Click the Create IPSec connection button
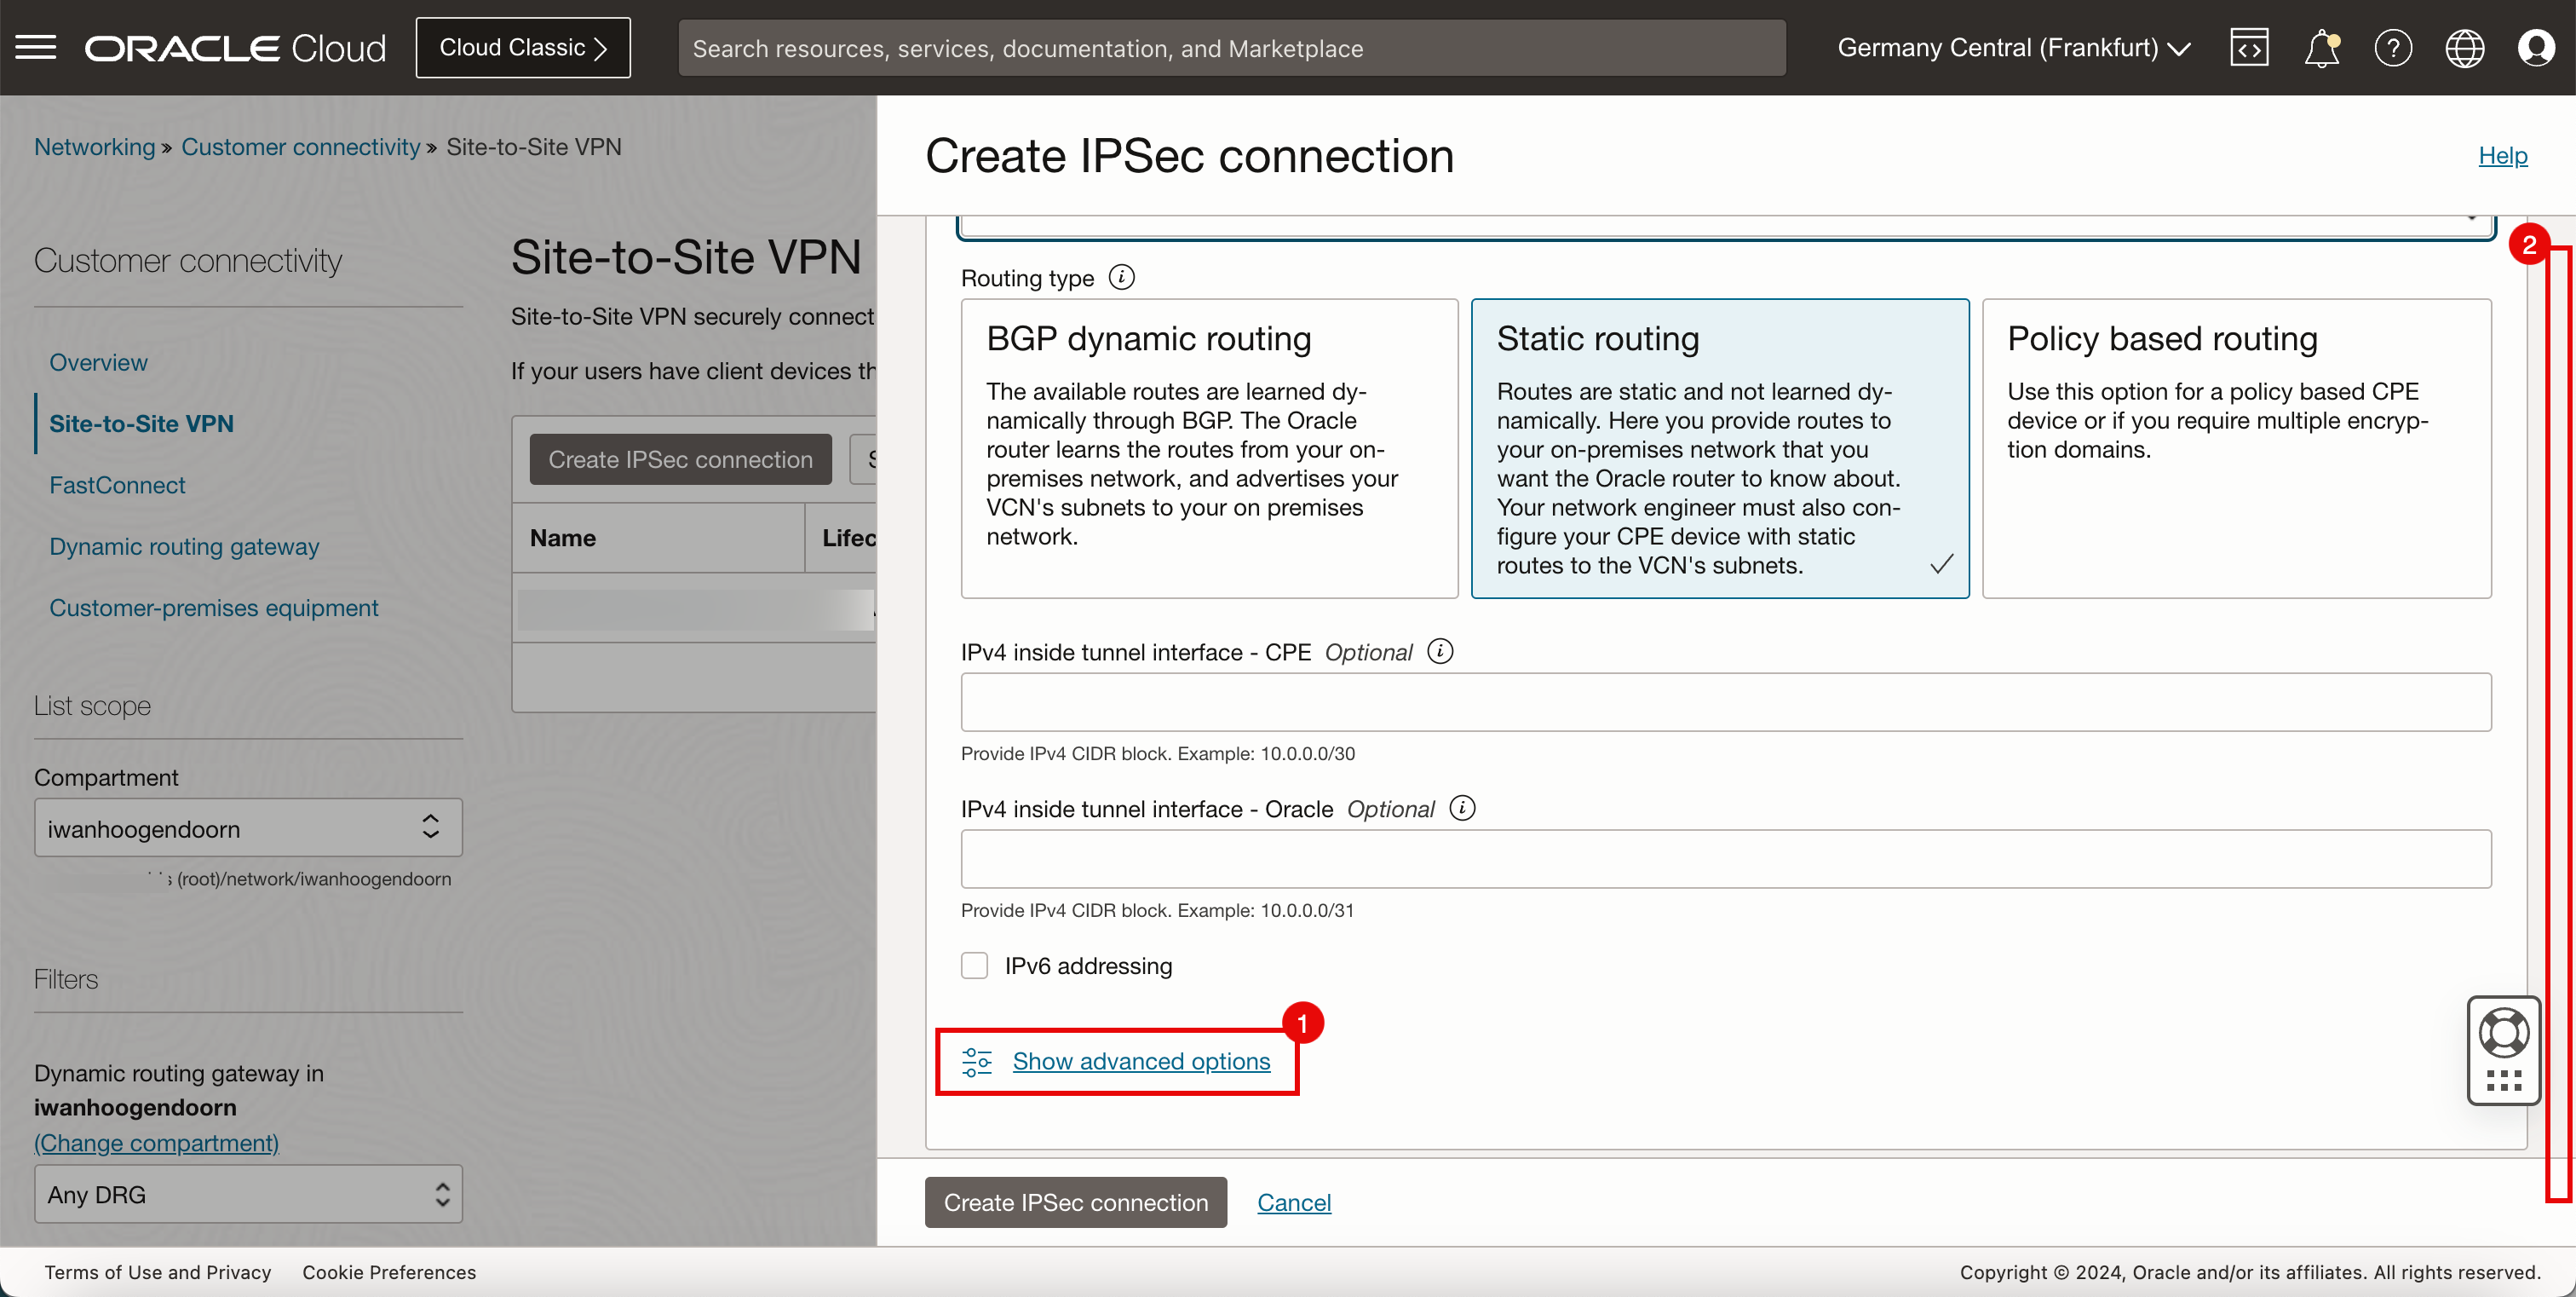2576x1297 pixels. click(x=1077, y=1201)
